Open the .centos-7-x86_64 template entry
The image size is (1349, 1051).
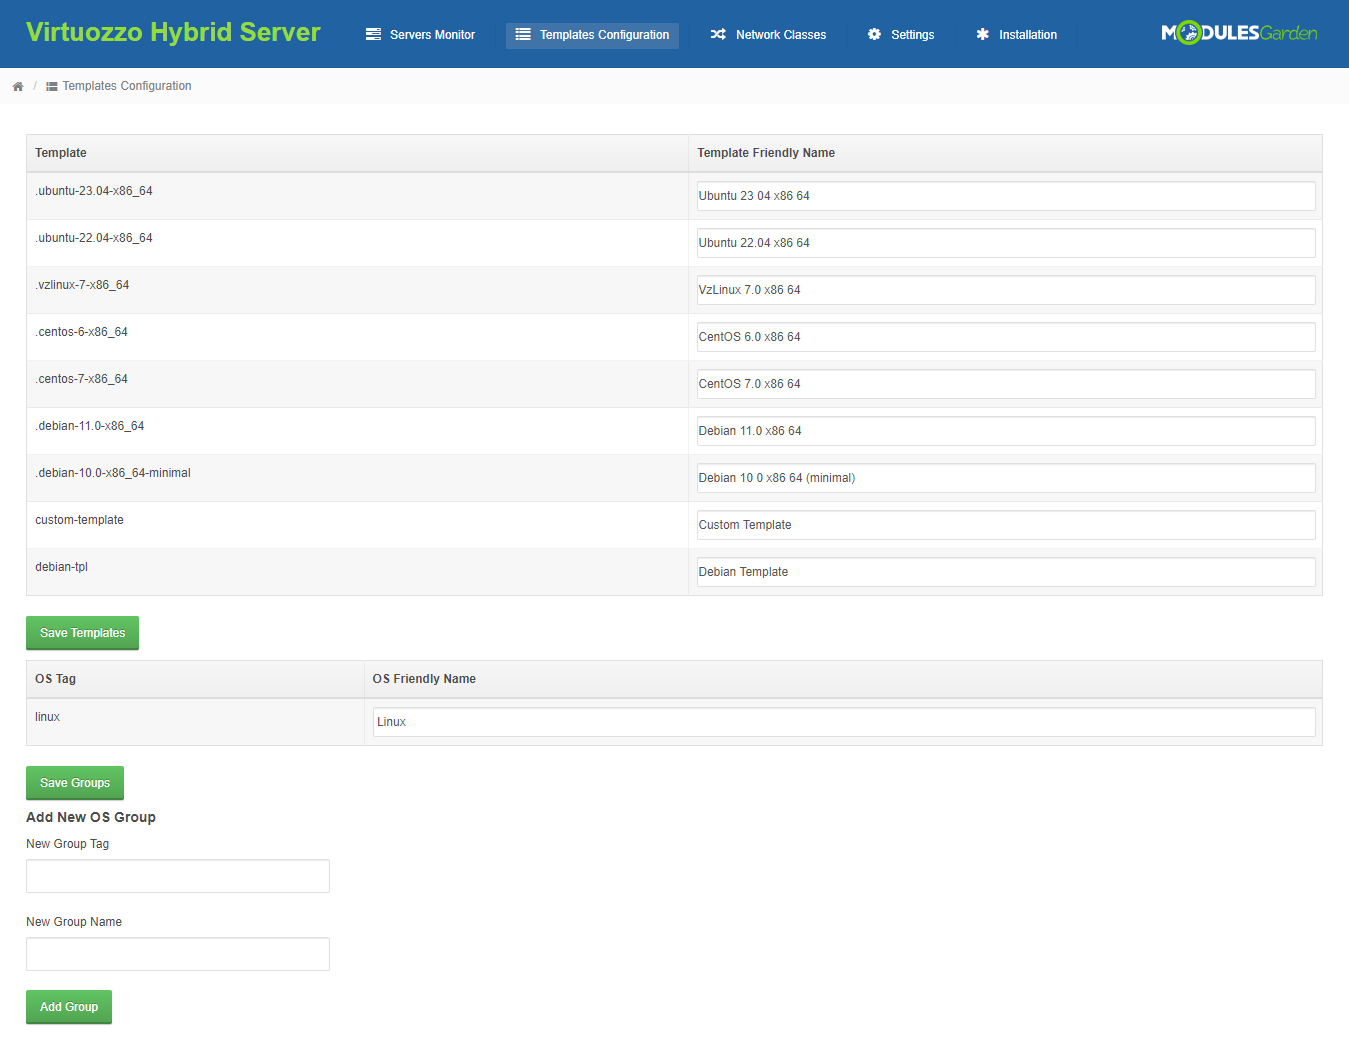[x=80, y=378]
